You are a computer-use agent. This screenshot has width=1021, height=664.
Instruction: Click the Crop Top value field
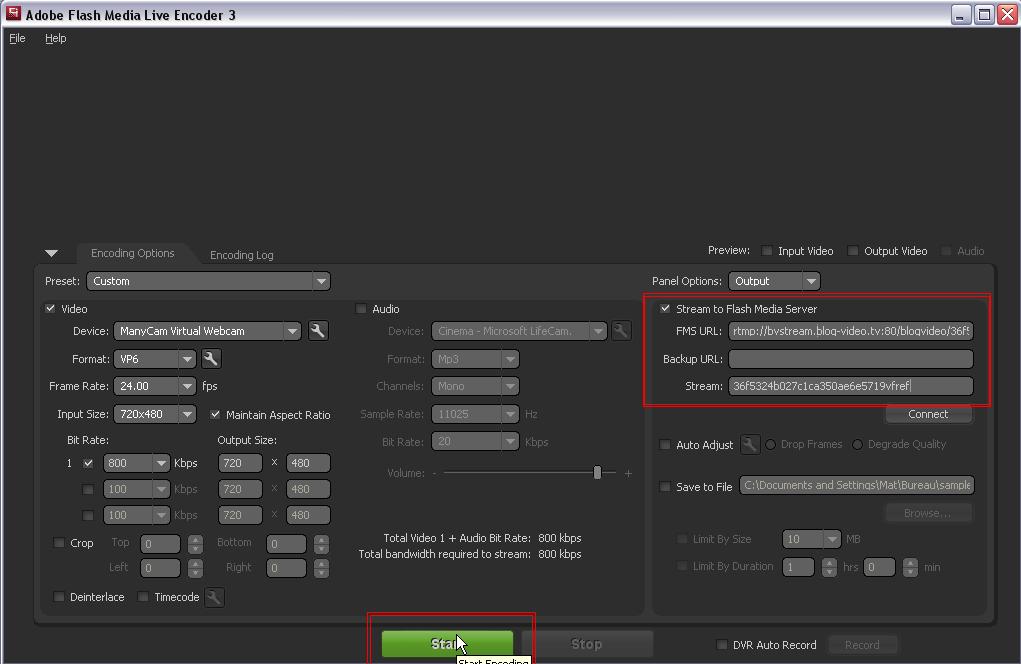tap(160, 543)
